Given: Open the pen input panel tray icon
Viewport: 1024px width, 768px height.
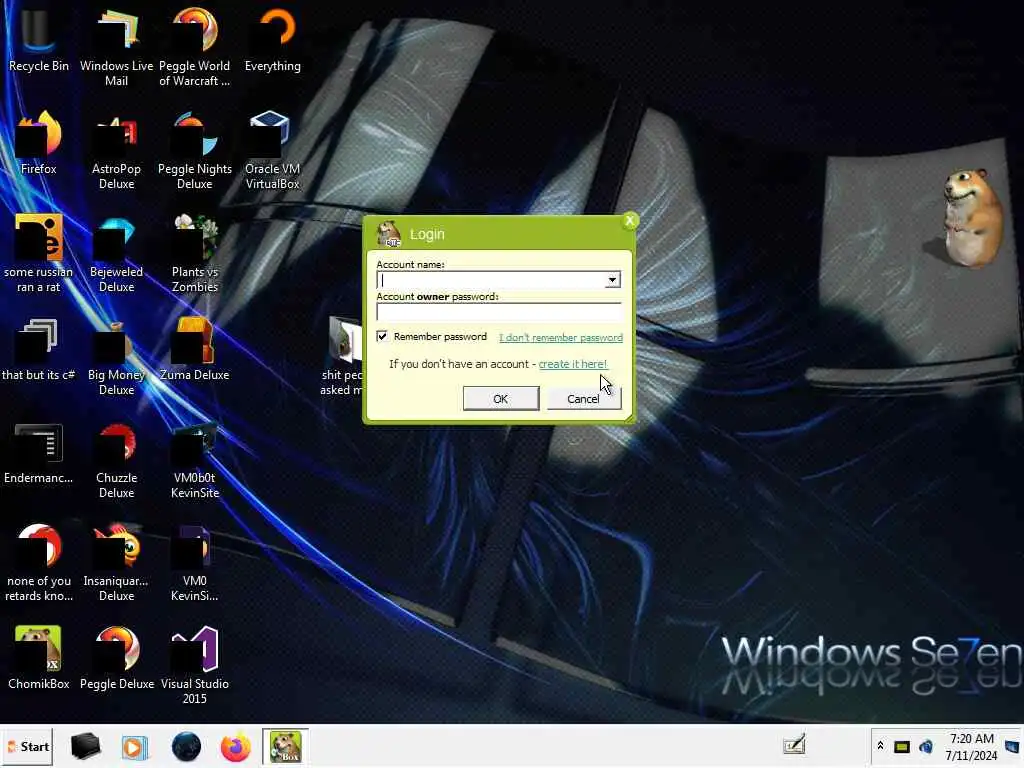Looking at the screenshot, I should 794,745.
